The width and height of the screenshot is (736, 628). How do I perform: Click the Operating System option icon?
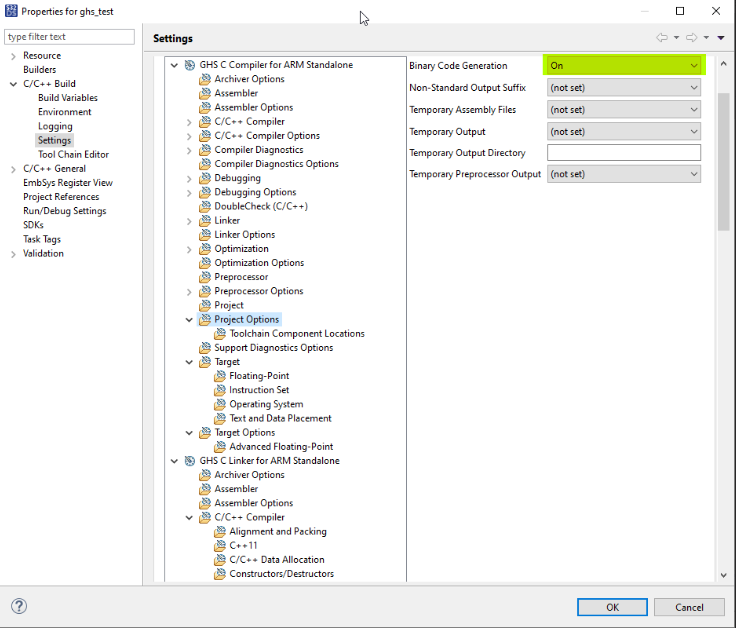(x=220, y=404)
